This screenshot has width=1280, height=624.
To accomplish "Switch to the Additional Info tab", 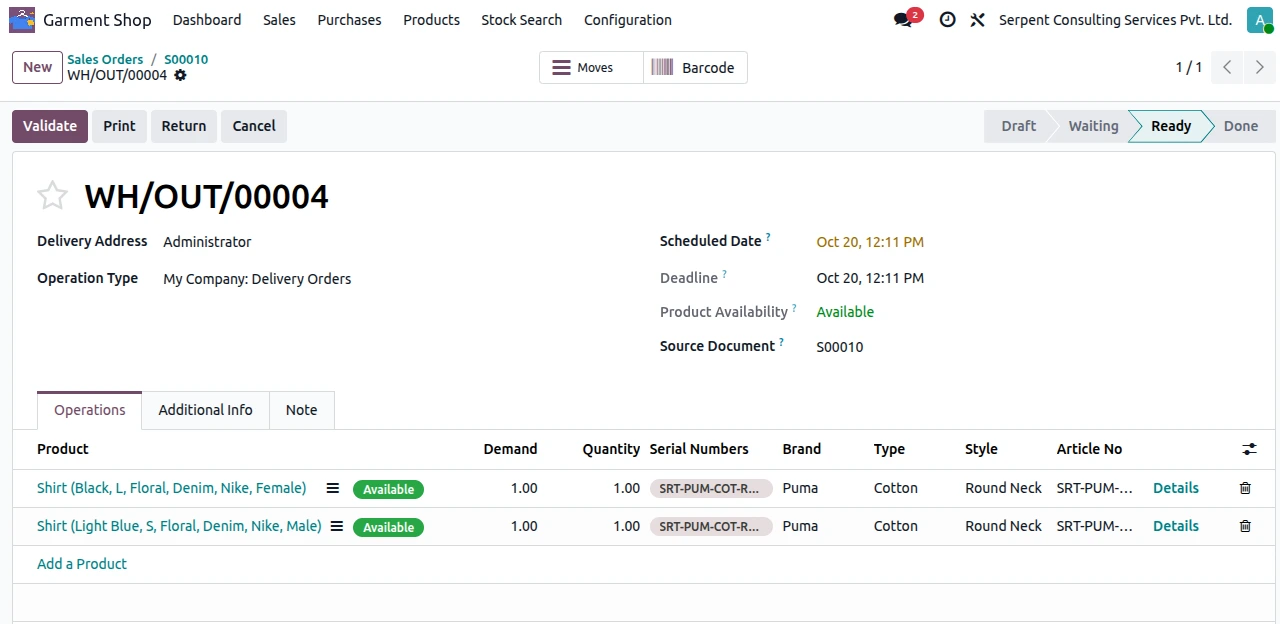I will click(x=206, y=410).
